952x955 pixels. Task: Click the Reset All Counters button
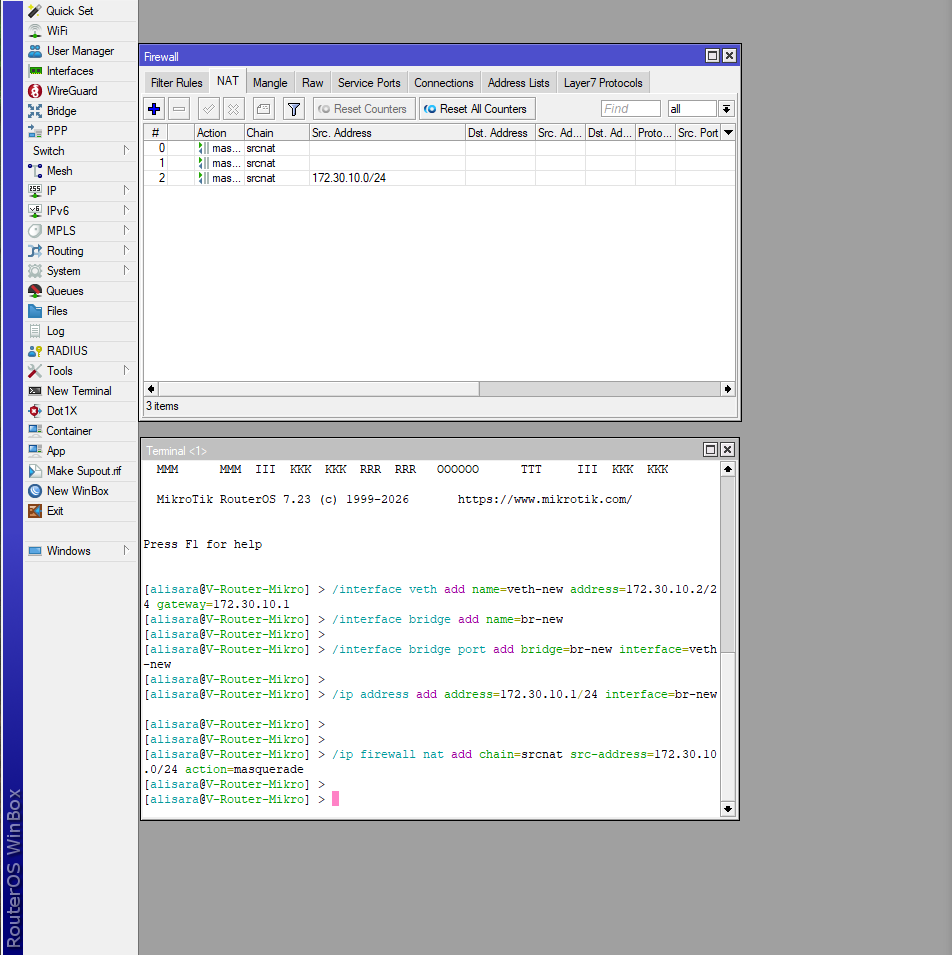click(x=477, y=109)
